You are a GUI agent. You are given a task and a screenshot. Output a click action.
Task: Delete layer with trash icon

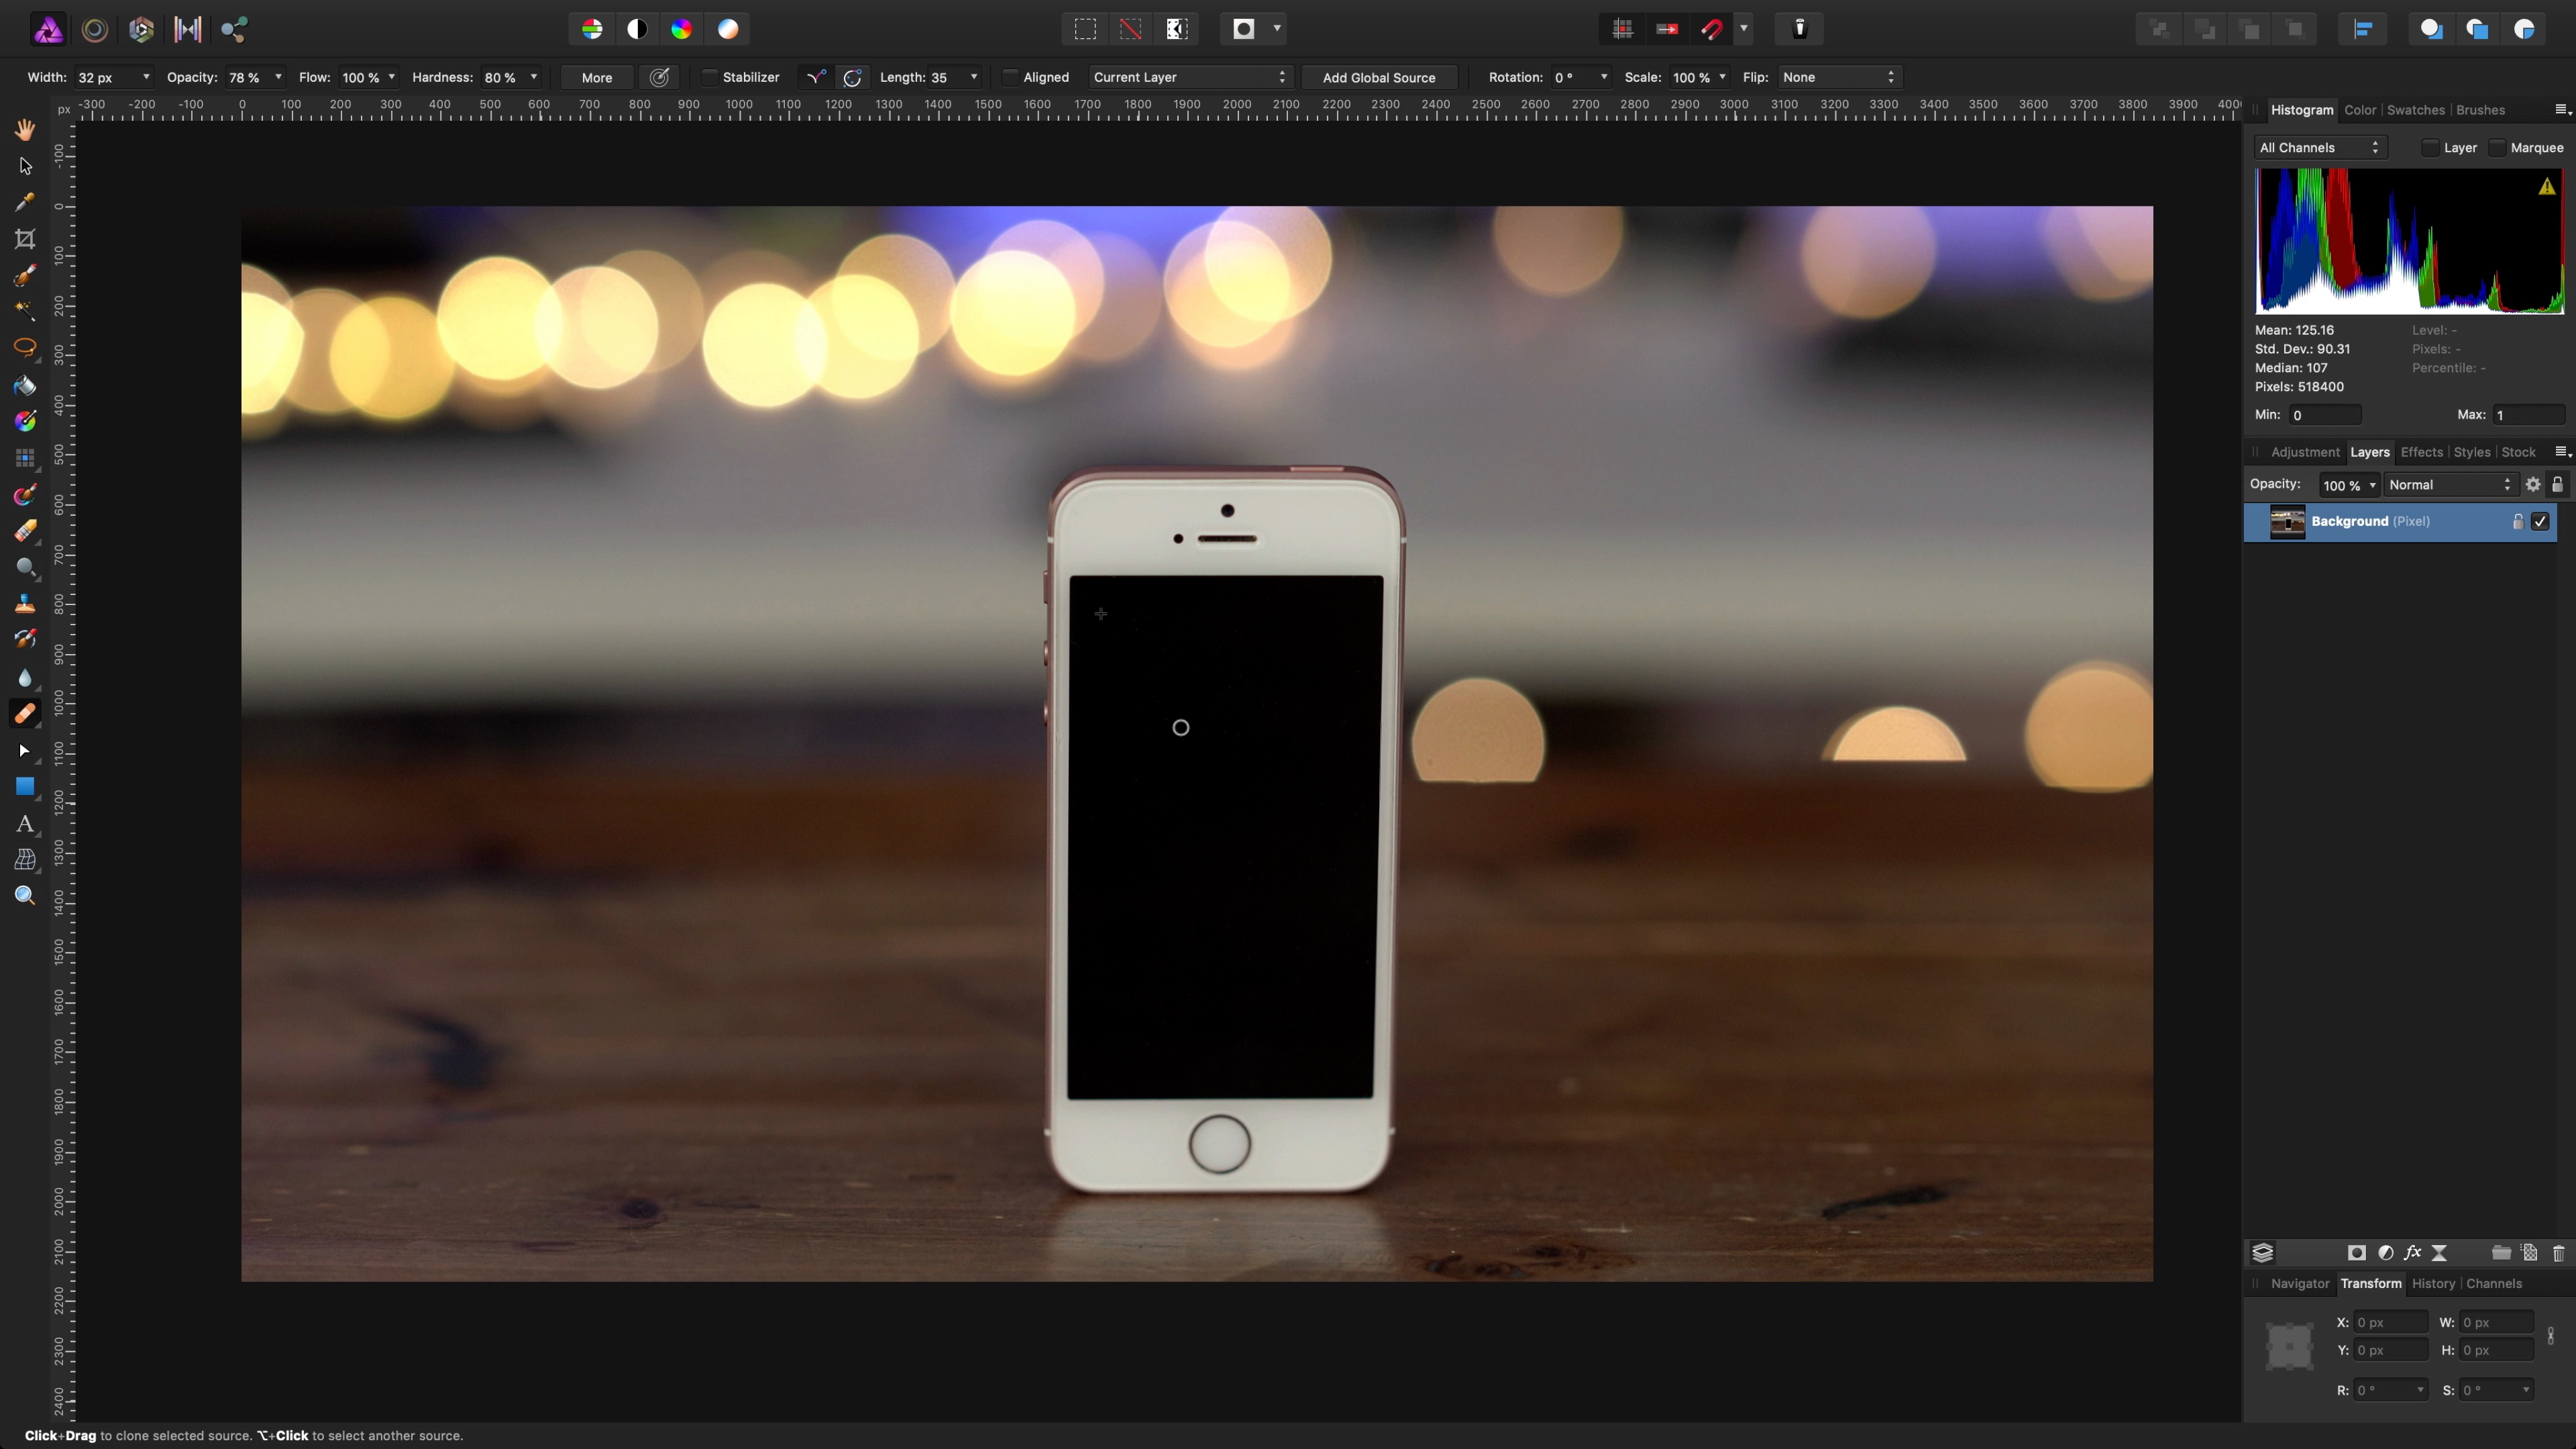(x=2558, y=1253)
